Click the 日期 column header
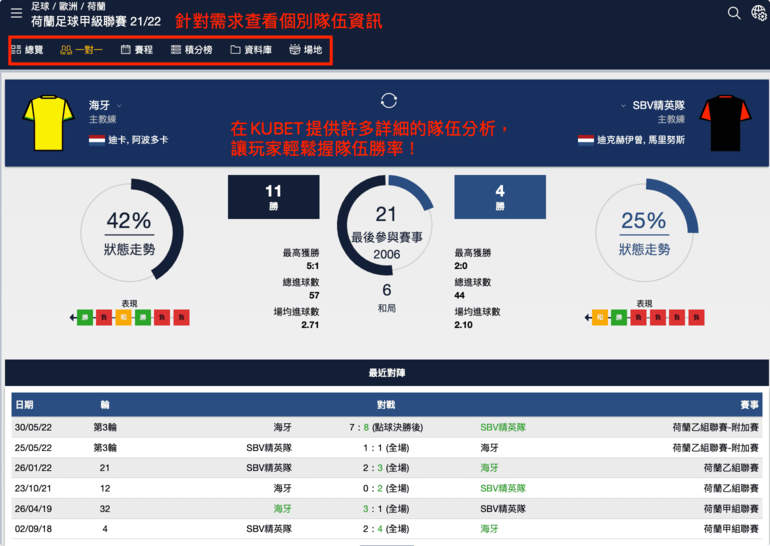The width and height of the screenshot is (770, 546). pyautogui.click(x=24, y=405)
